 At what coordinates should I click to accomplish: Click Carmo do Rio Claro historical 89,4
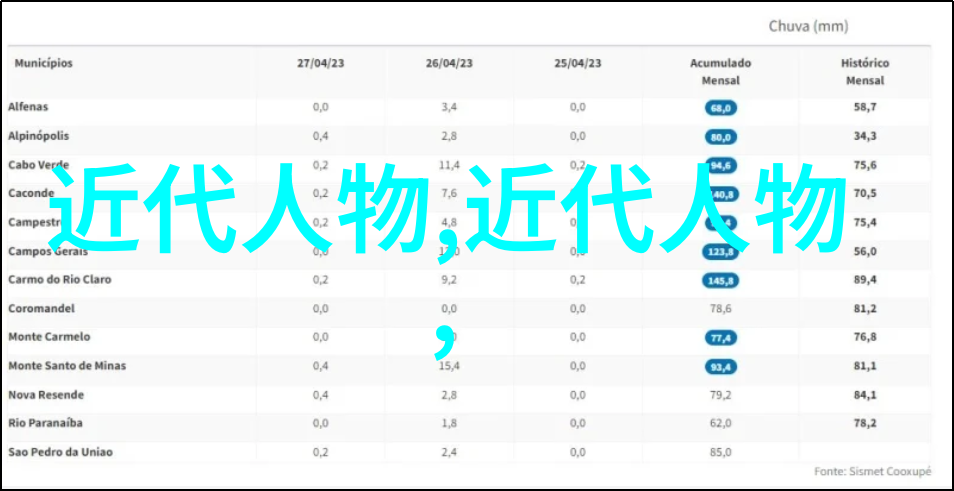865,280
